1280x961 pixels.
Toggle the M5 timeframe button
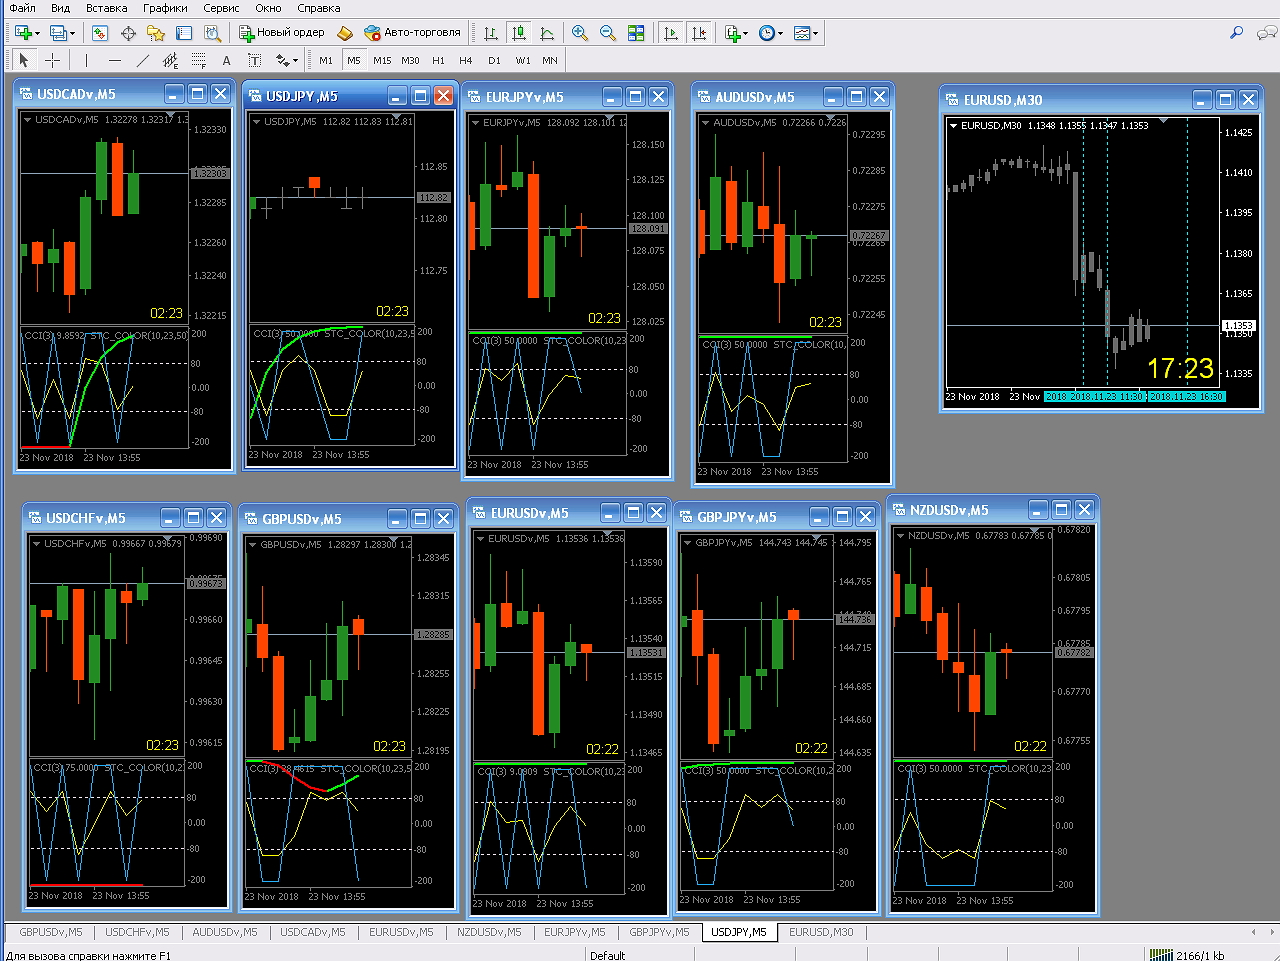pos(354,60)
